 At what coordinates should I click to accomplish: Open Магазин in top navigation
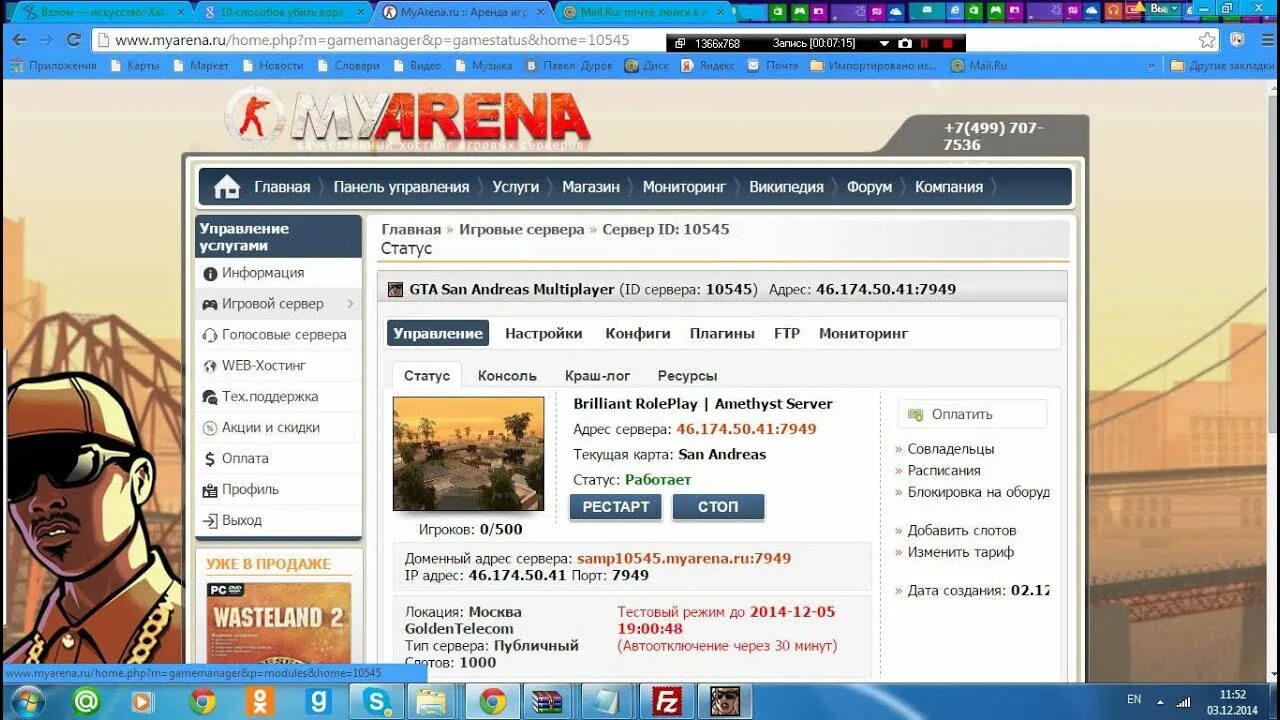click(591, 187)
